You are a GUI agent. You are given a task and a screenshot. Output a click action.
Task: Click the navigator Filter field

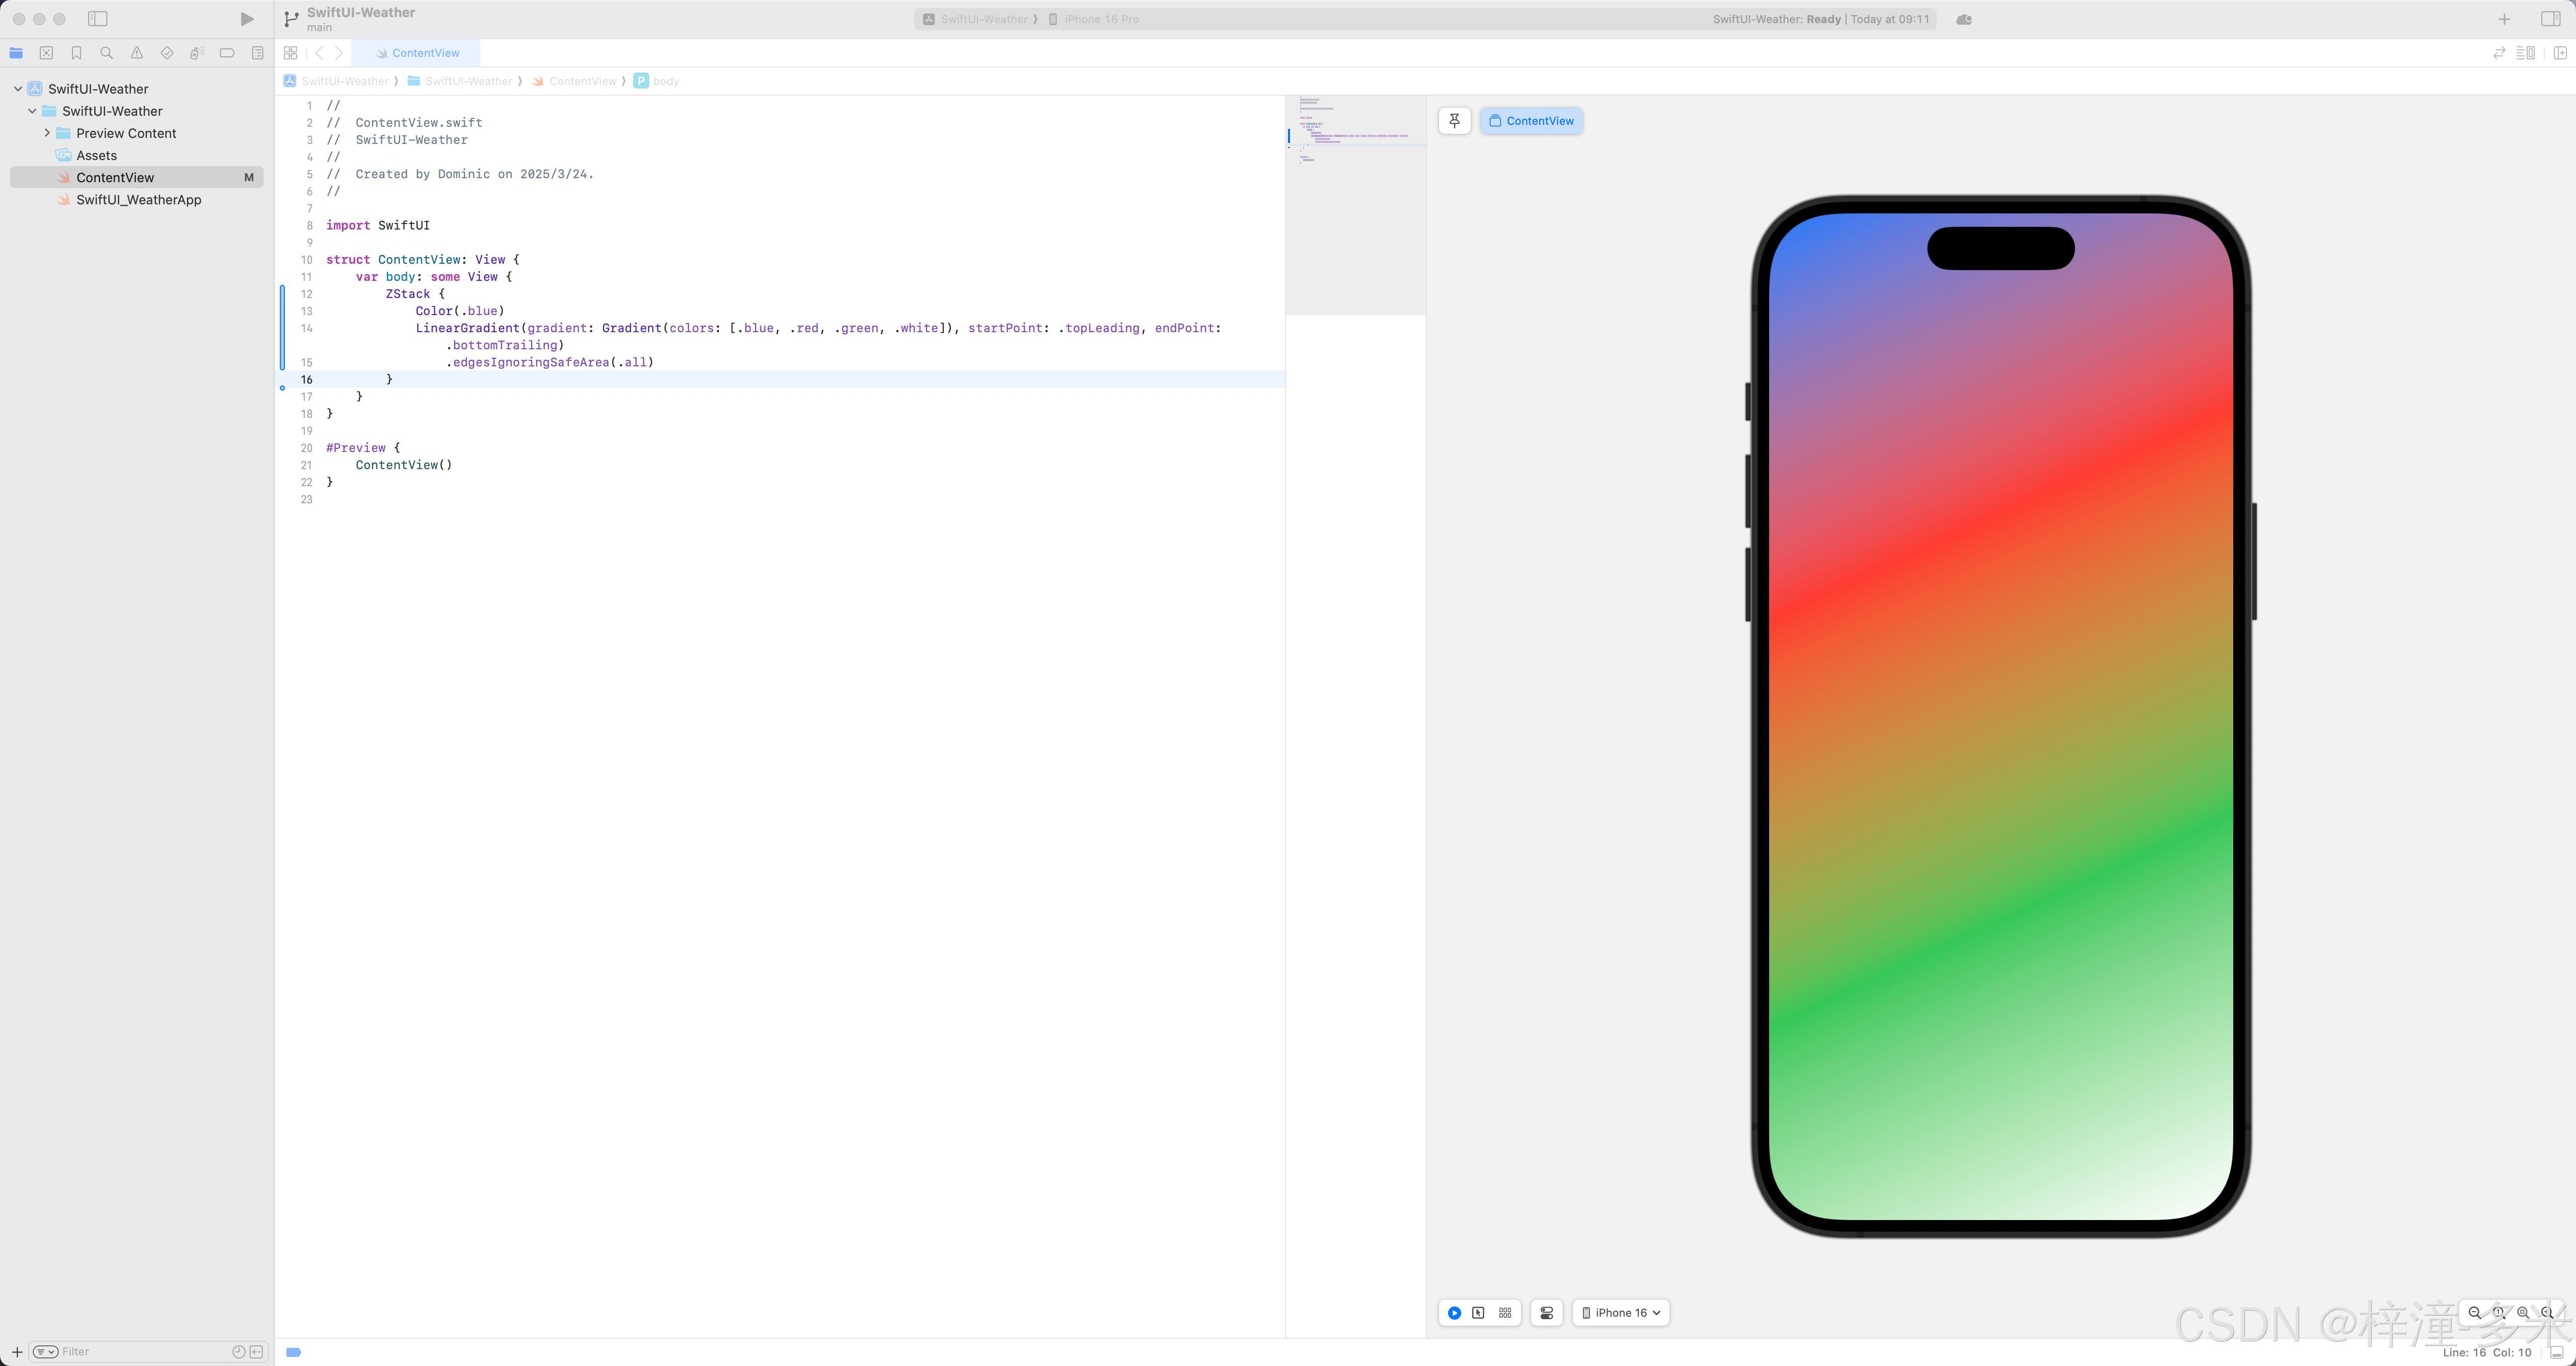tap(140, 1352)
